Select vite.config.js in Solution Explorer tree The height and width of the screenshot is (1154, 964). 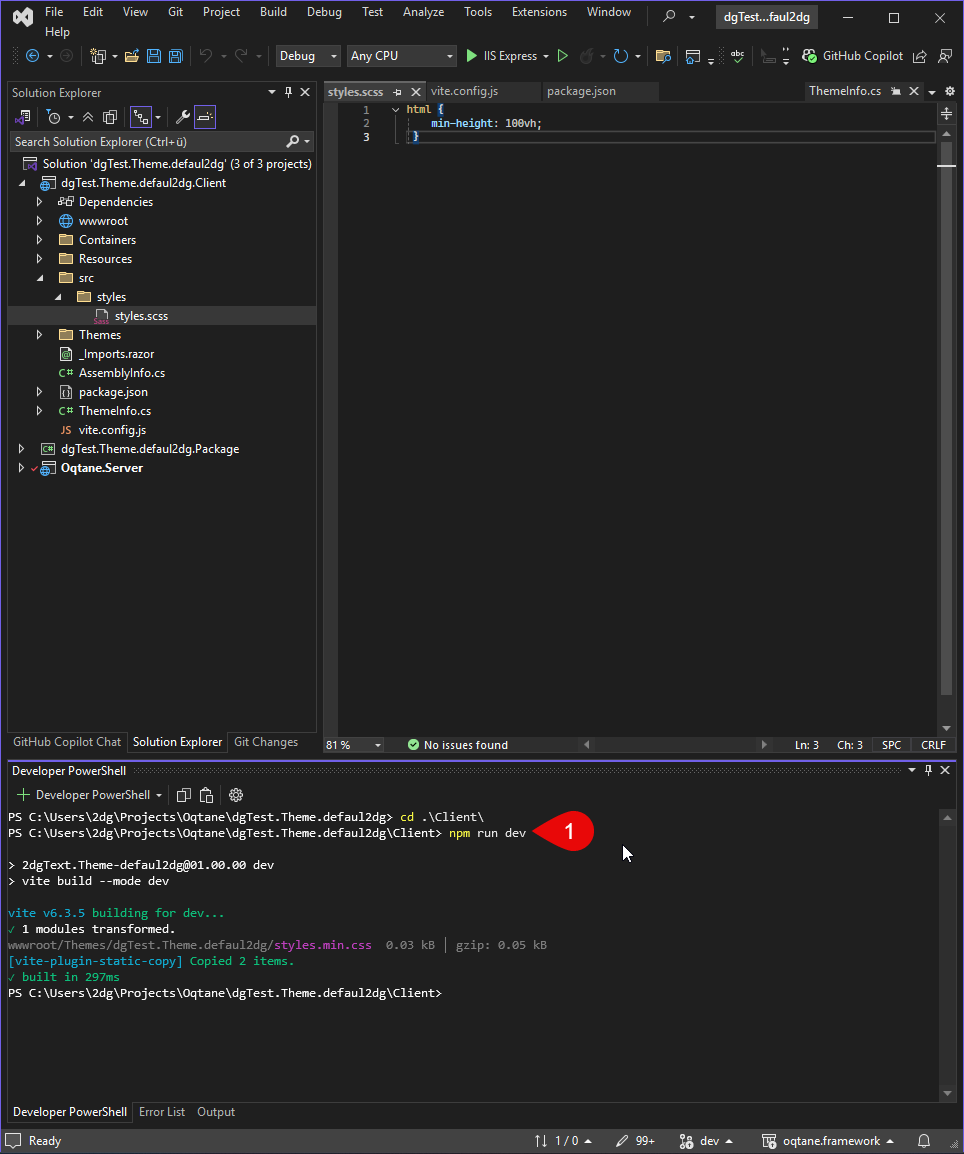[x=112, y=430]
